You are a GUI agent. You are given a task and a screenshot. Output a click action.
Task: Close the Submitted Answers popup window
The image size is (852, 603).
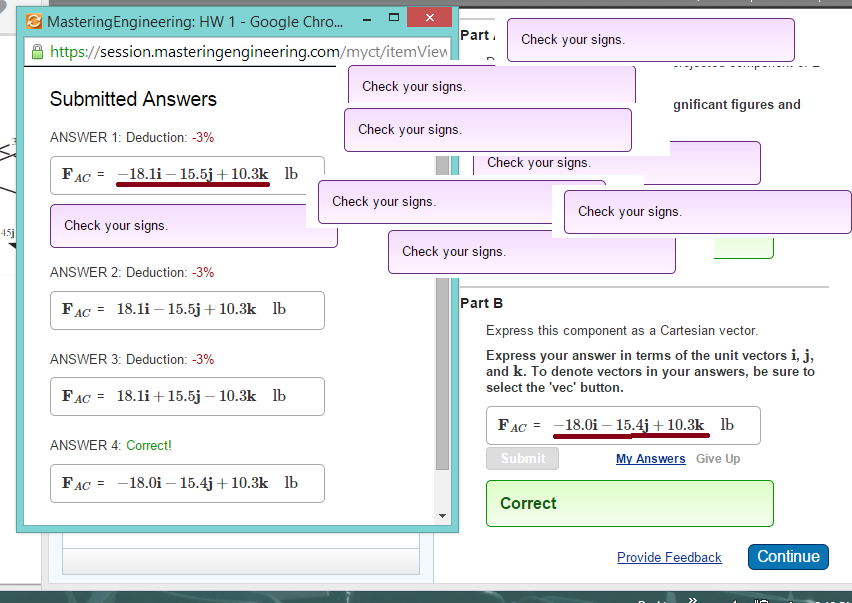click(429, 18)
